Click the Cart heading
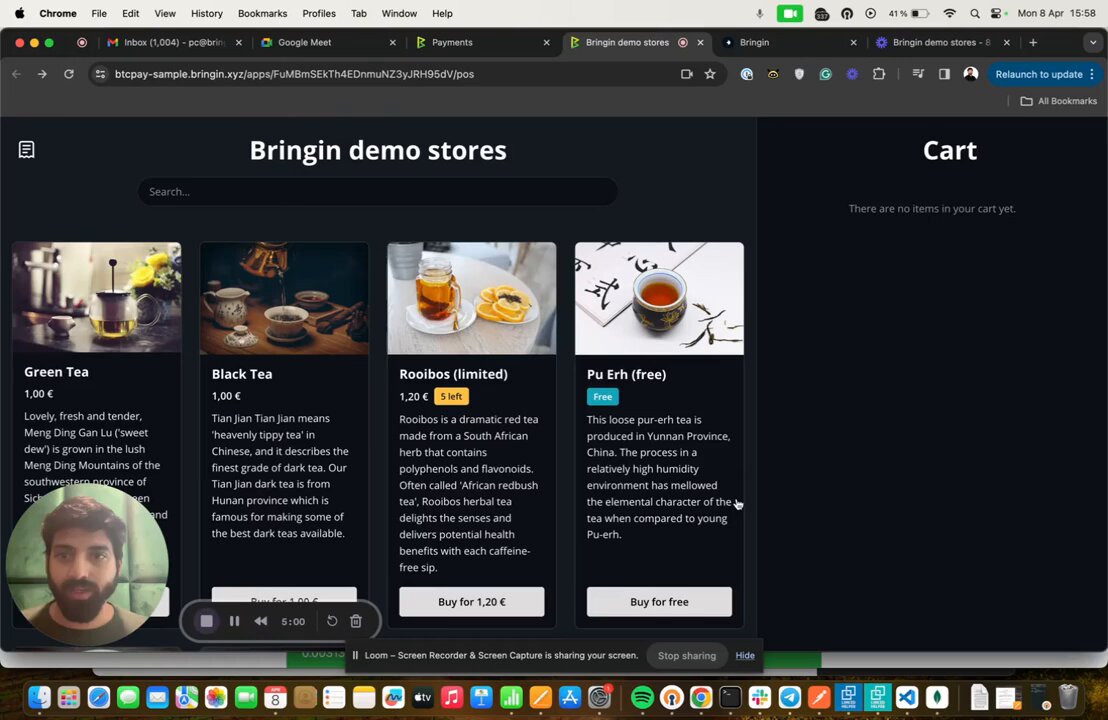This screenshot has height=720, width=1108. pyautogui.click(x=950, y=150)
